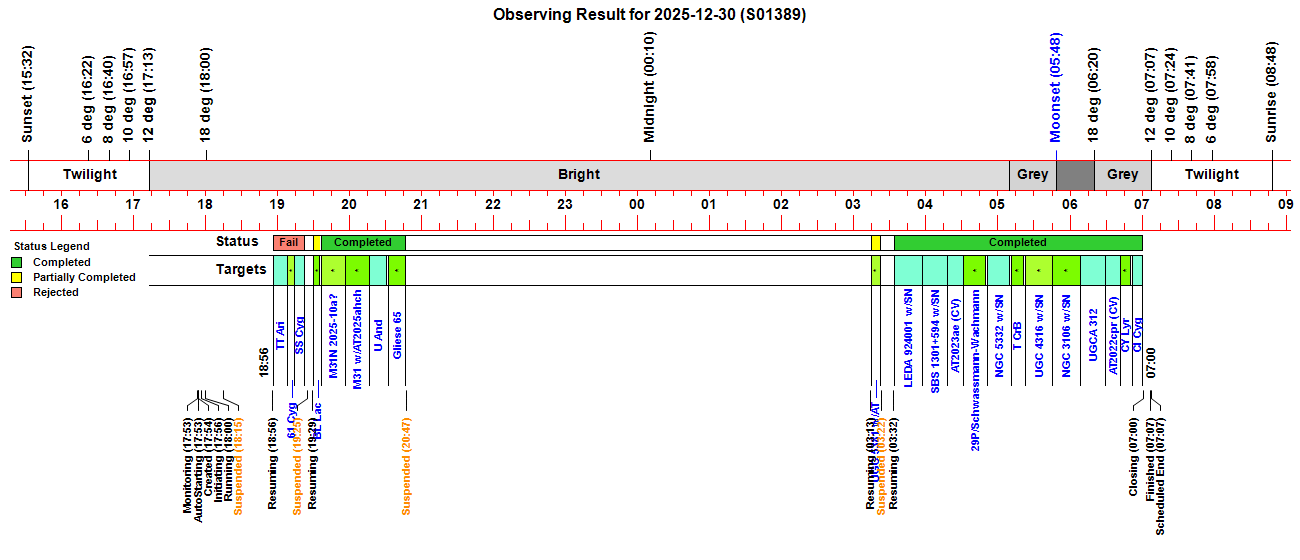Click the long Completed status bar after 03:32
1300x560 pixels.
1017,242
